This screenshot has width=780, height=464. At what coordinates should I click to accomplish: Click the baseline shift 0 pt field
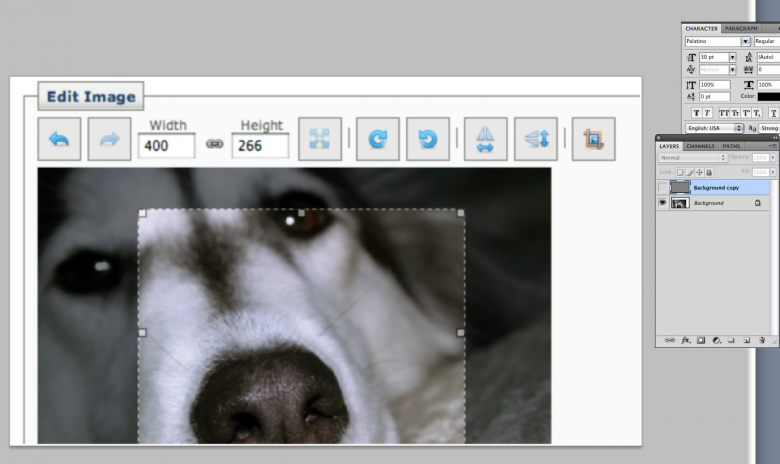[715, 96]
